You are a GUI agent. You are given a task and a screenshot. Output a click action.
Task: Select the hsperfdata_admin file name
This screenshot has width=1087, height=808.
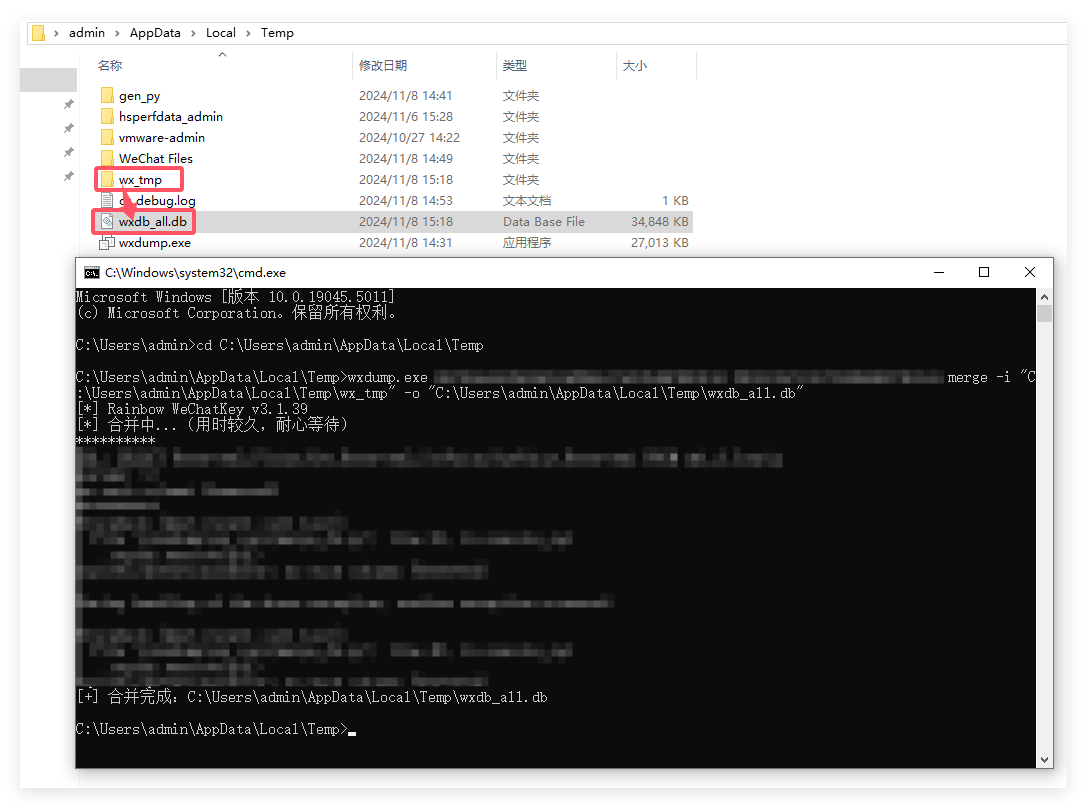(171, 116)
